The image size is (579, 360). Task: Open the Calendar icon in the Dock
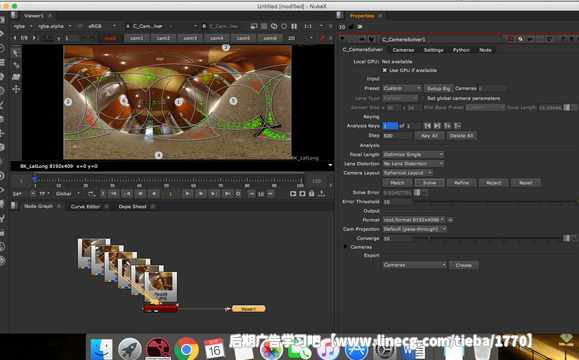(x=214, y=349)
